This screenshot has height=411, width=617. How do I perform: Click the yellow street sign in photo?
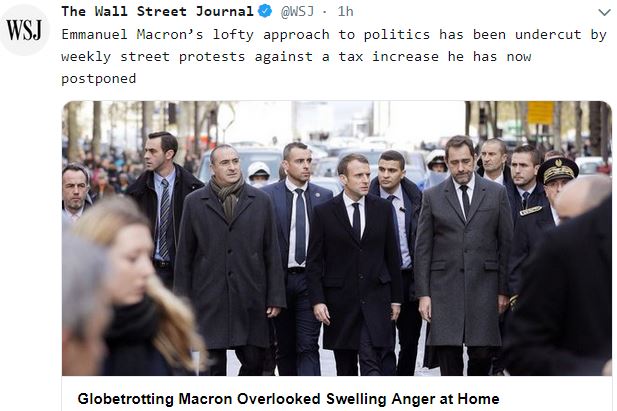540,113
